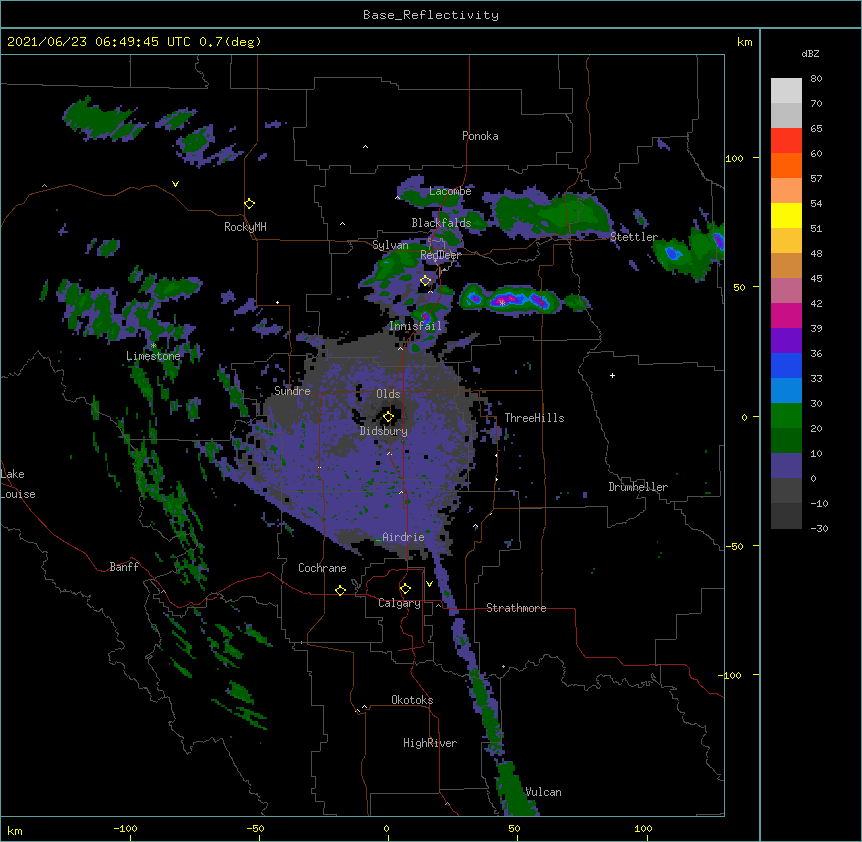
Task: Pick the red swatch between 65 and 60 dBZ
Action: tap(786, 141)
